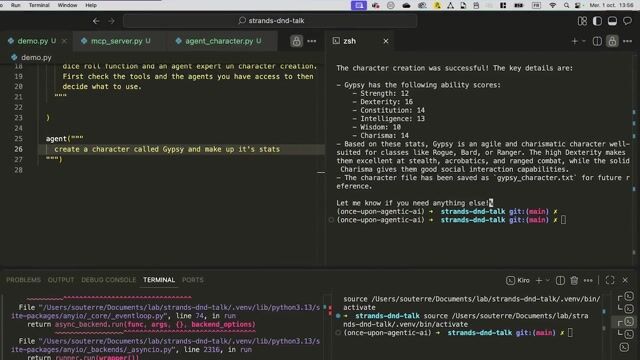The width and height of the screenshot is (640, 360).
Task: Maximize the panel size
Action: pyautogui.click(x=610, y=280)
